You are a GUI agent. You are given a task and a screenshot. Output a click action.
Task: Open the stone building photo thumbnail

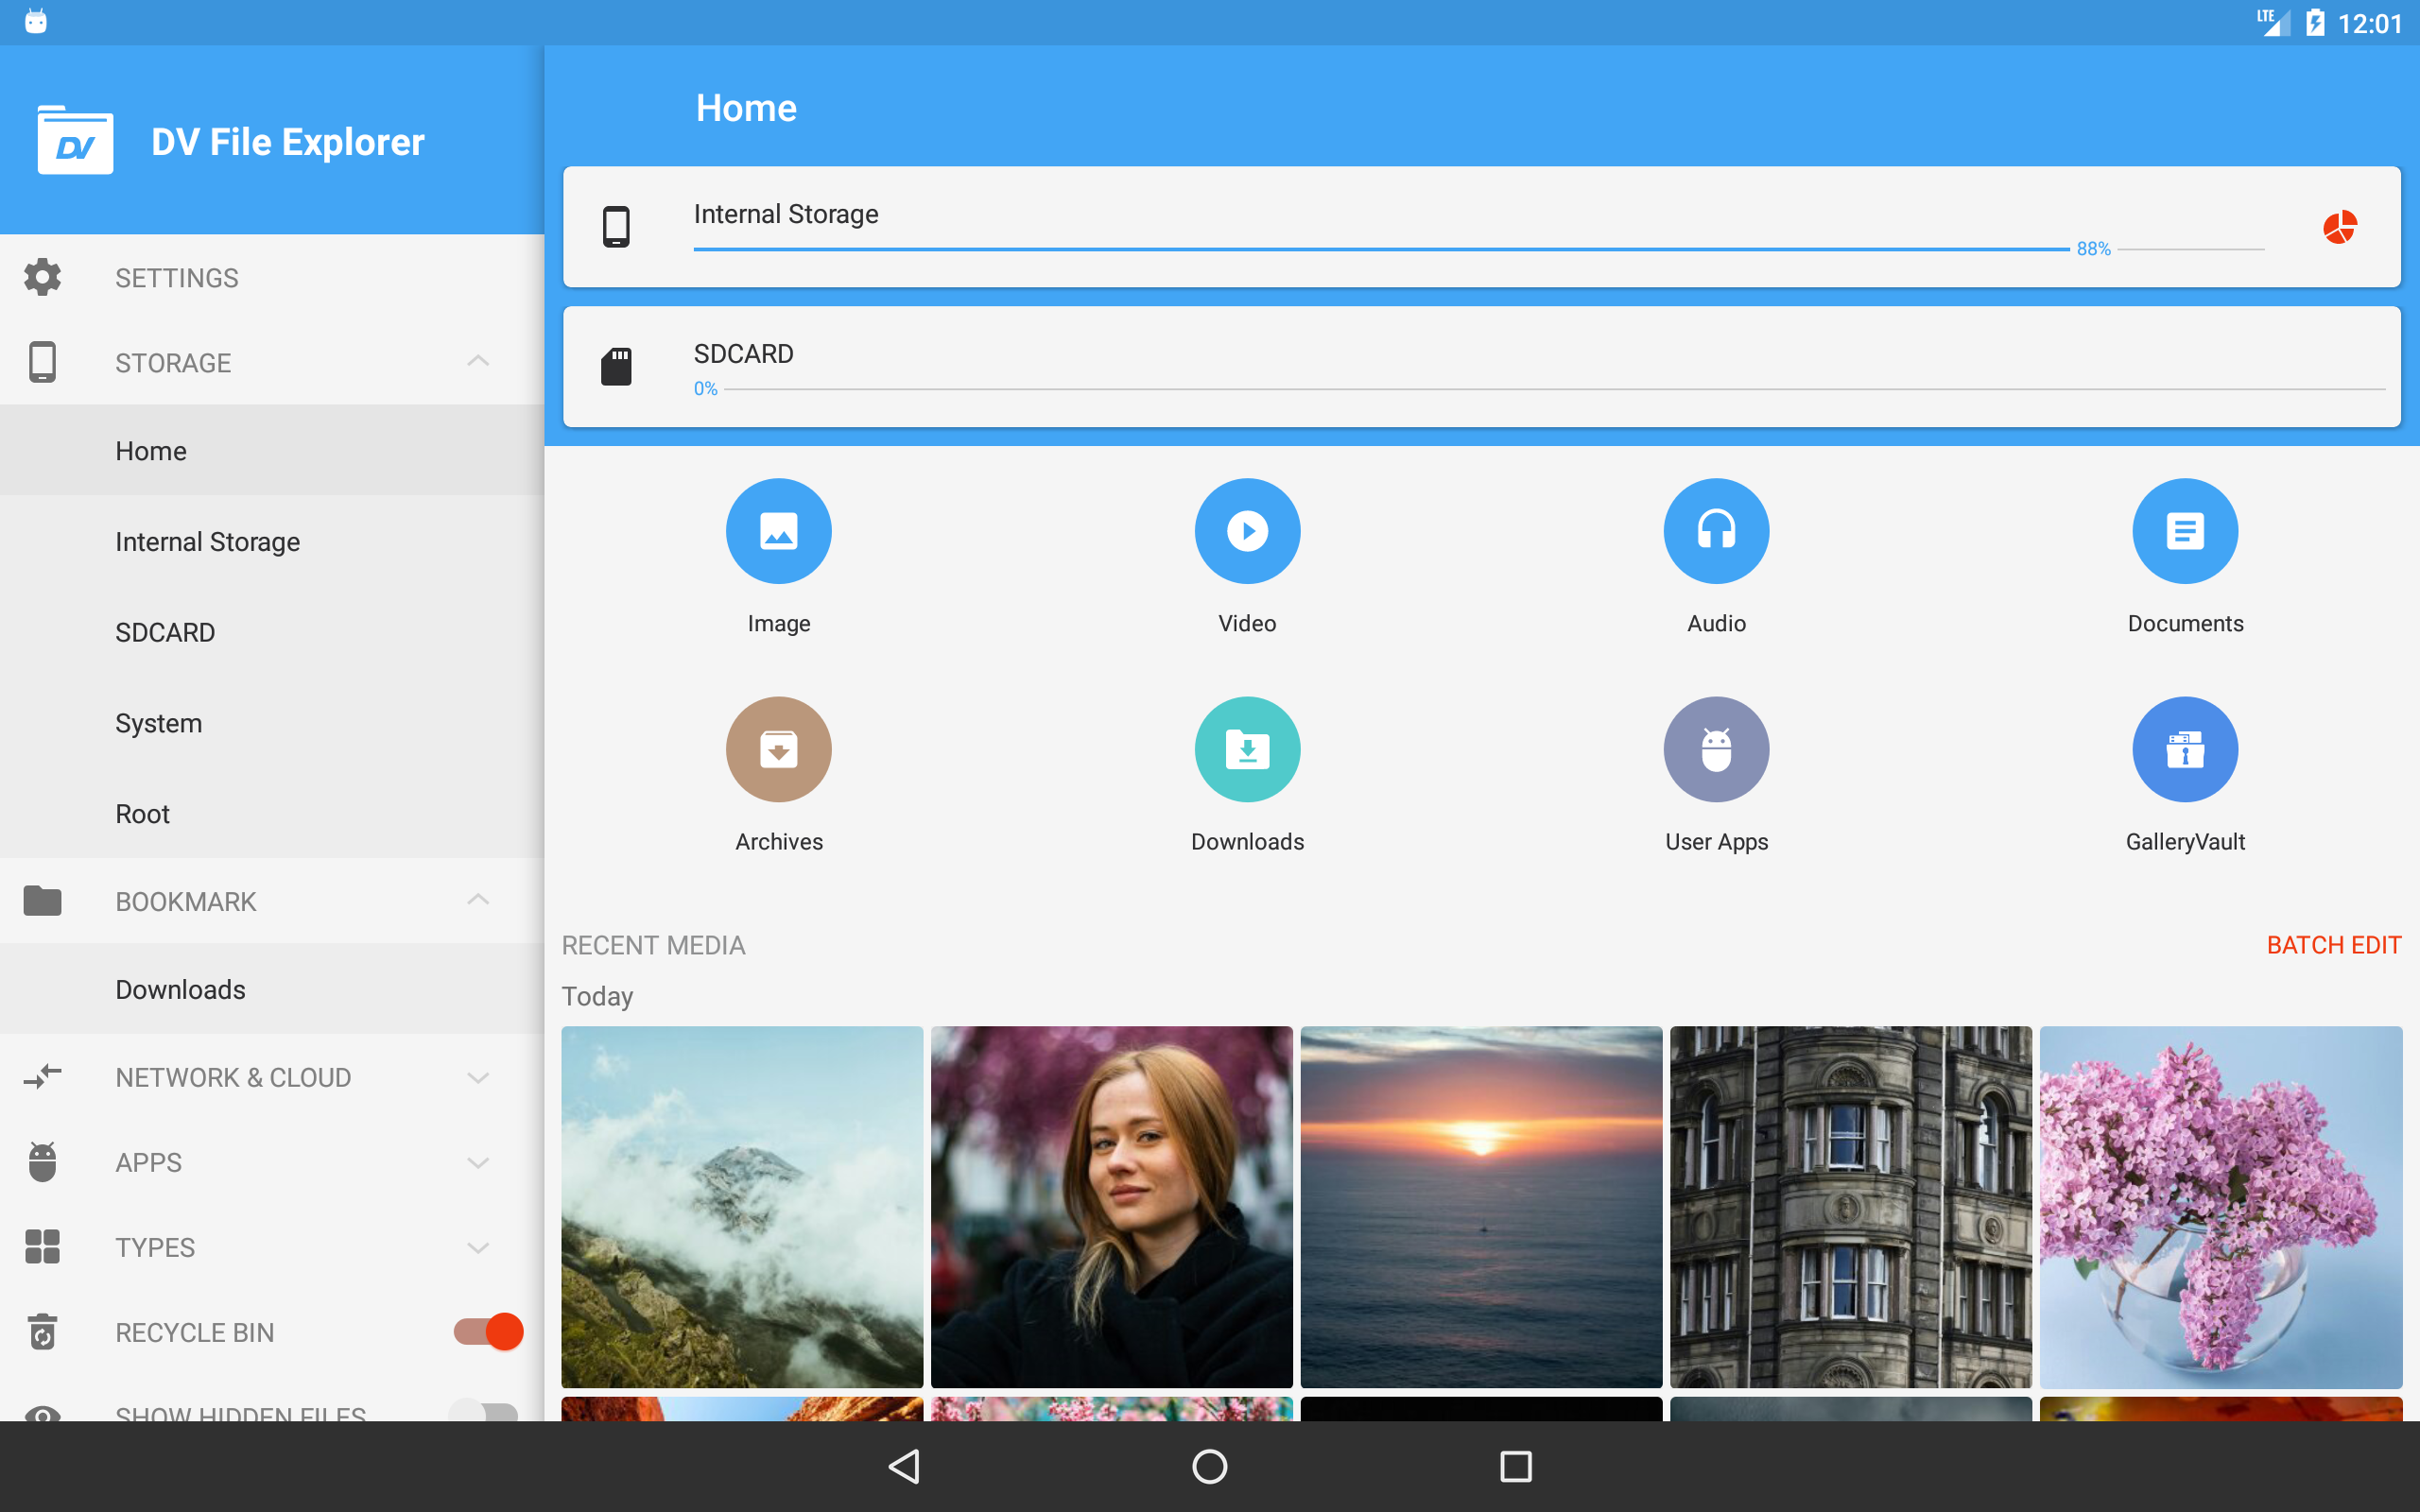(x=1850, y=1206)
